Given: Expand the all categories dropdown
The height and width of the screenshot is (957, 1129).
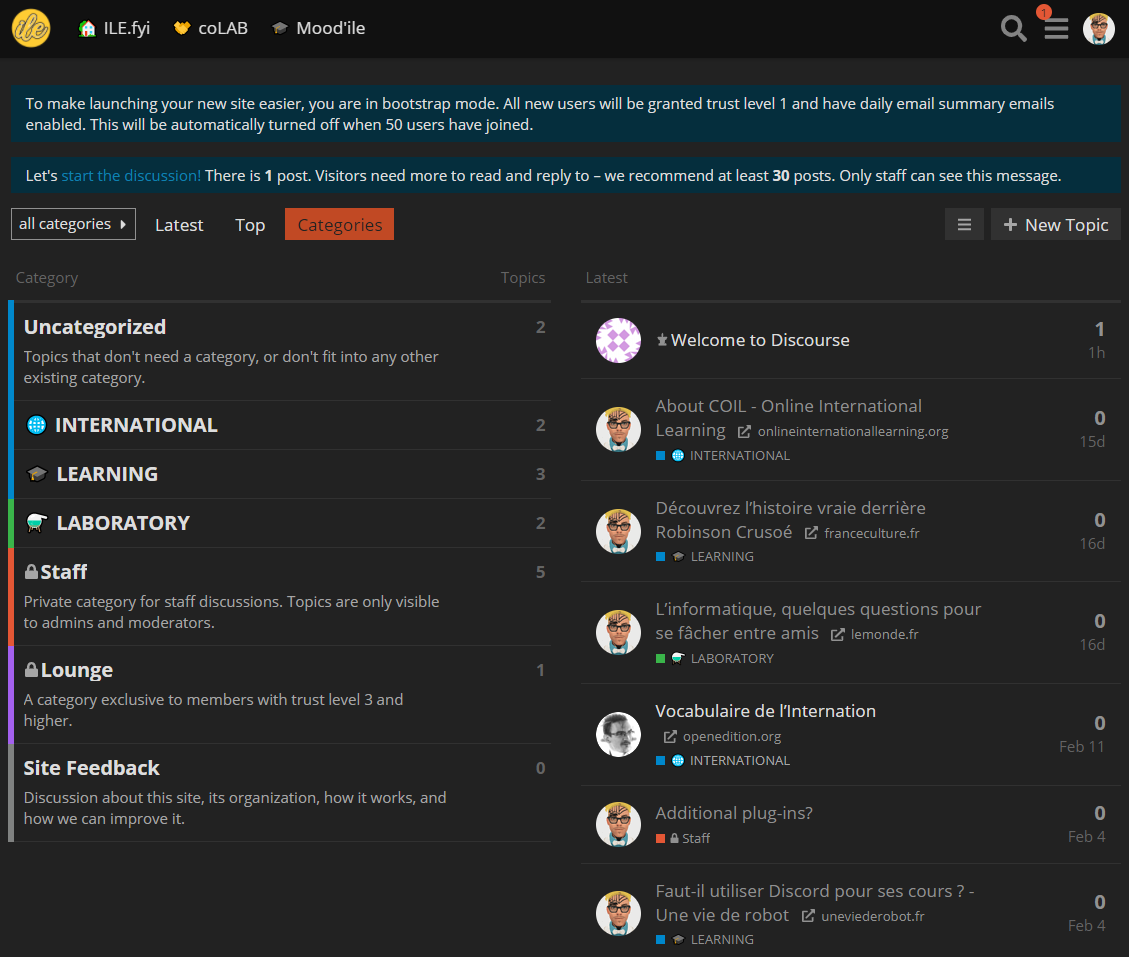Looking at the screenshot, I should 73,224.
